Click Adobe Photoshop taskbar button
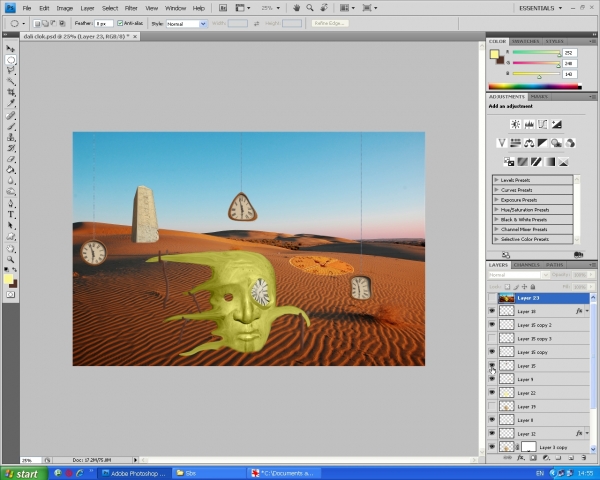600x480 pixels. pos(134,473)
